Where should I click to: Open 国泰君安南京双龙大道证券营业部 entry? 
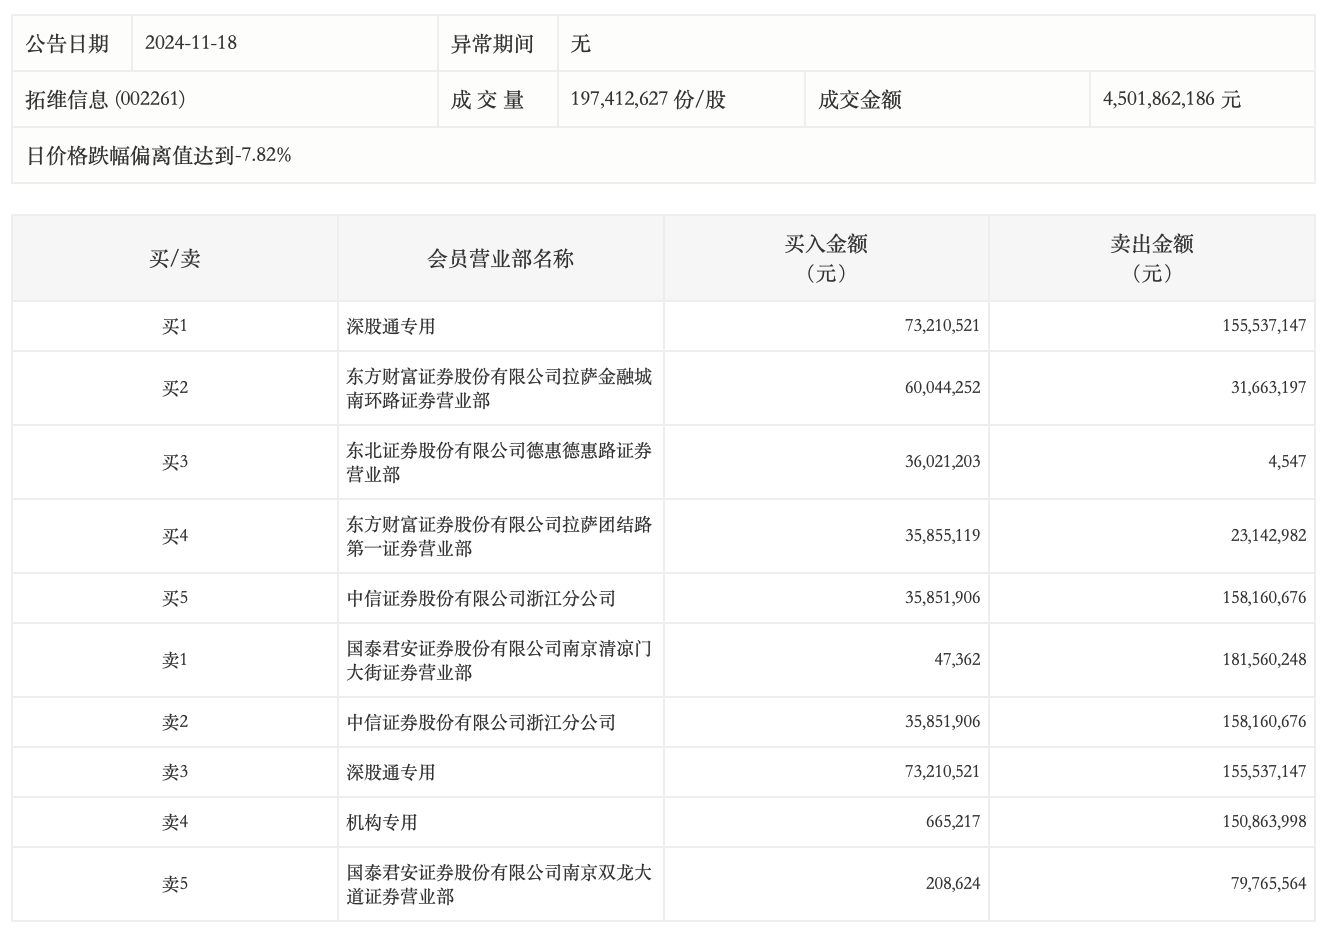[x=499, y=884]
